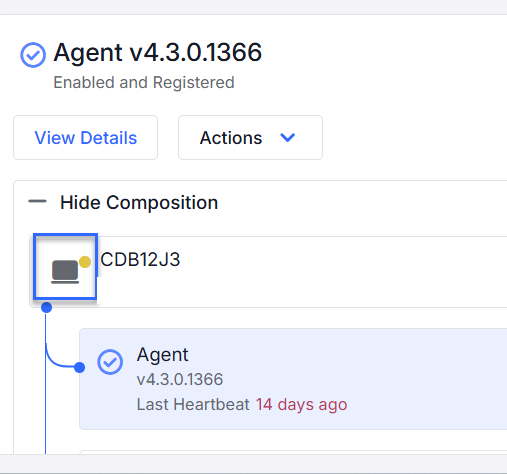Click the blue chevron on the Actions button

coord(288,137)
